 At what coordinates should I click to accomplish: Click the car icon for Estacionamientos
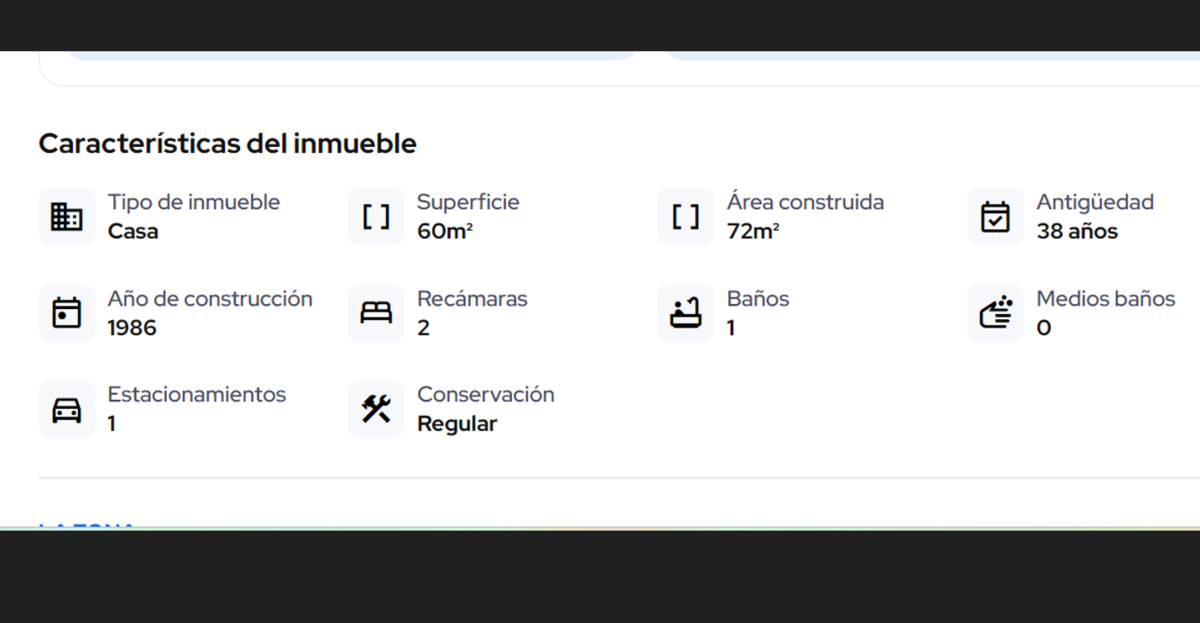point(66,409)
